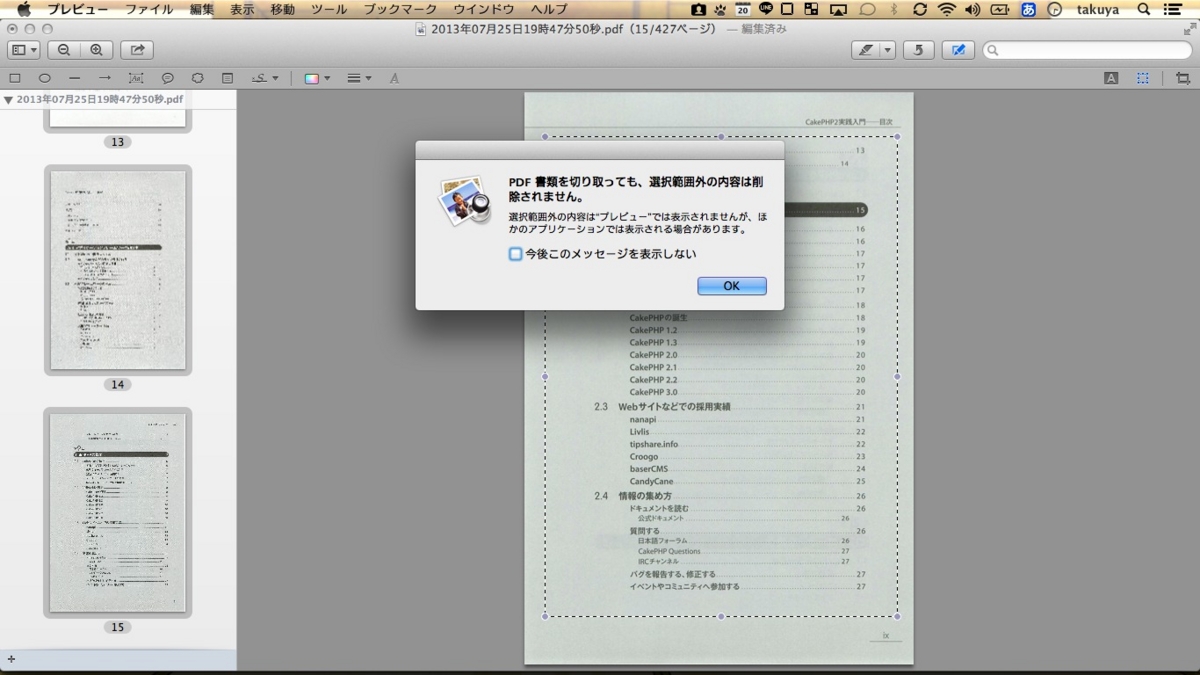
Task: Open the Notification Center icon
Action: [x=1175, y=9]
